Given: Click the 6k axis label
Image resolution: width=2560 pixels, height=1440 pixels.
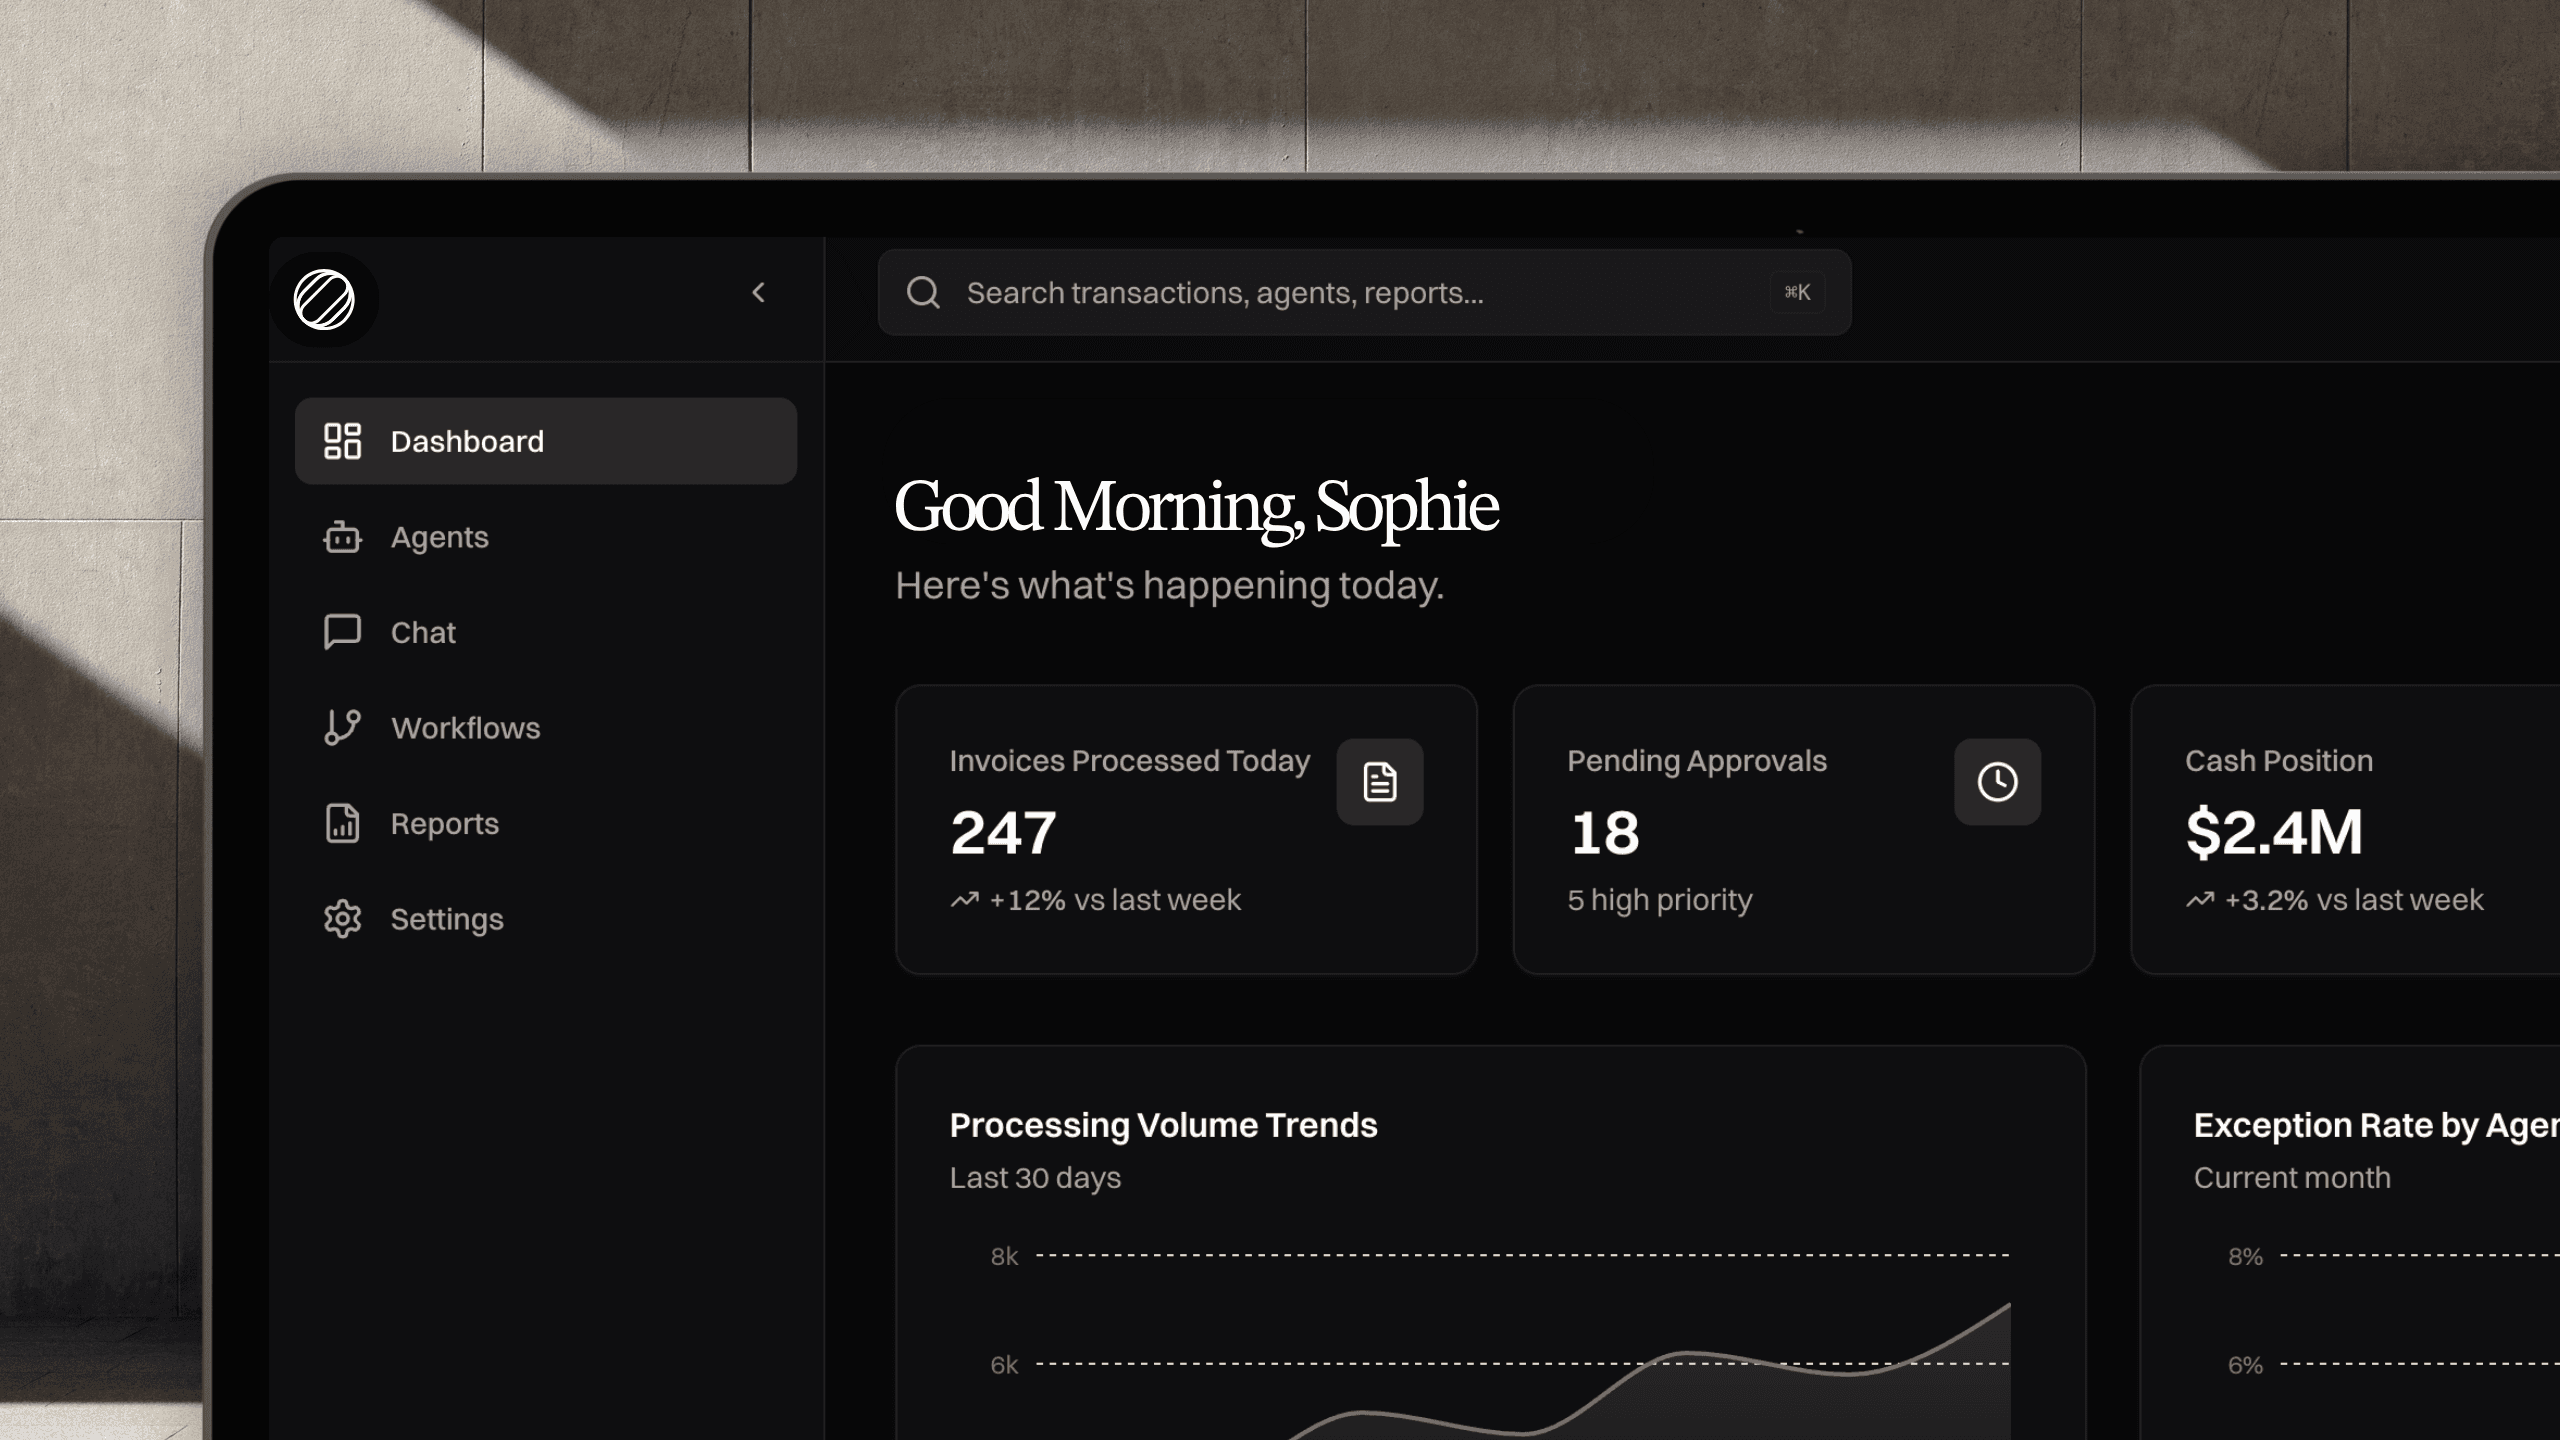Looking at the screenshot, I should click(x=1004, y=1365).
